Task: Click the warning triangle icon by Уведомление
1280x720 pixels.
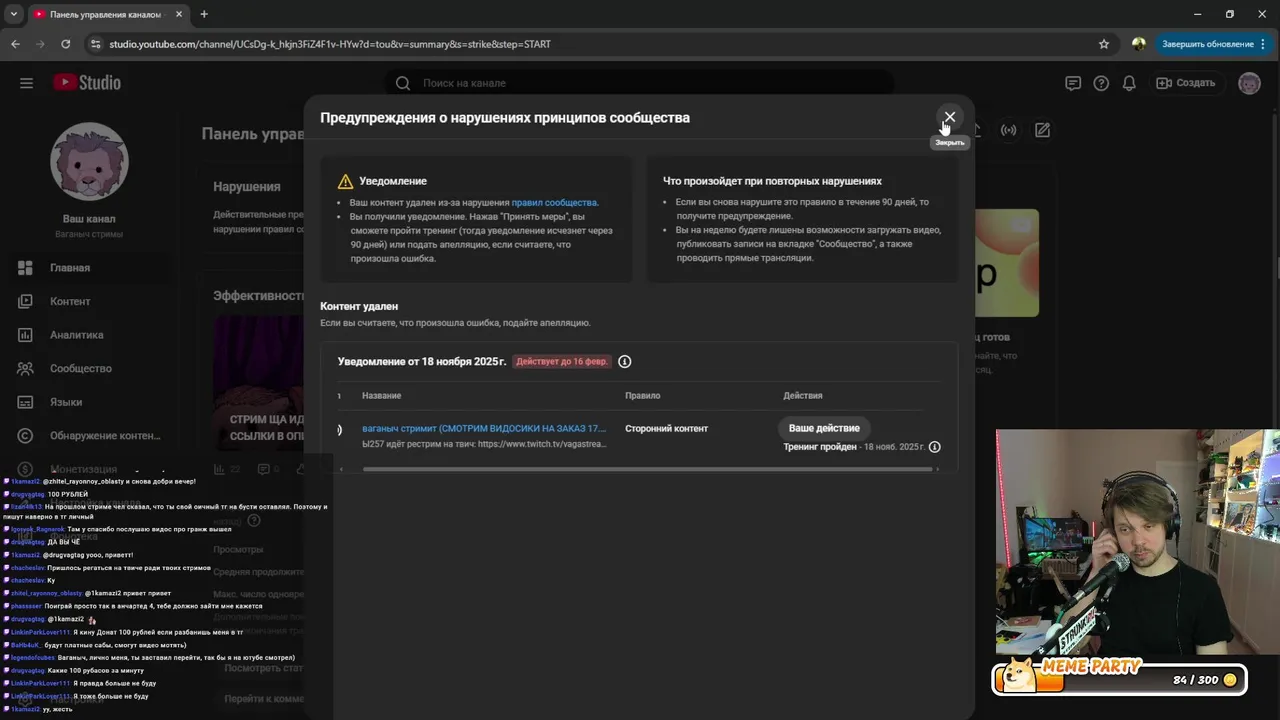Action: tap(345, 181)
